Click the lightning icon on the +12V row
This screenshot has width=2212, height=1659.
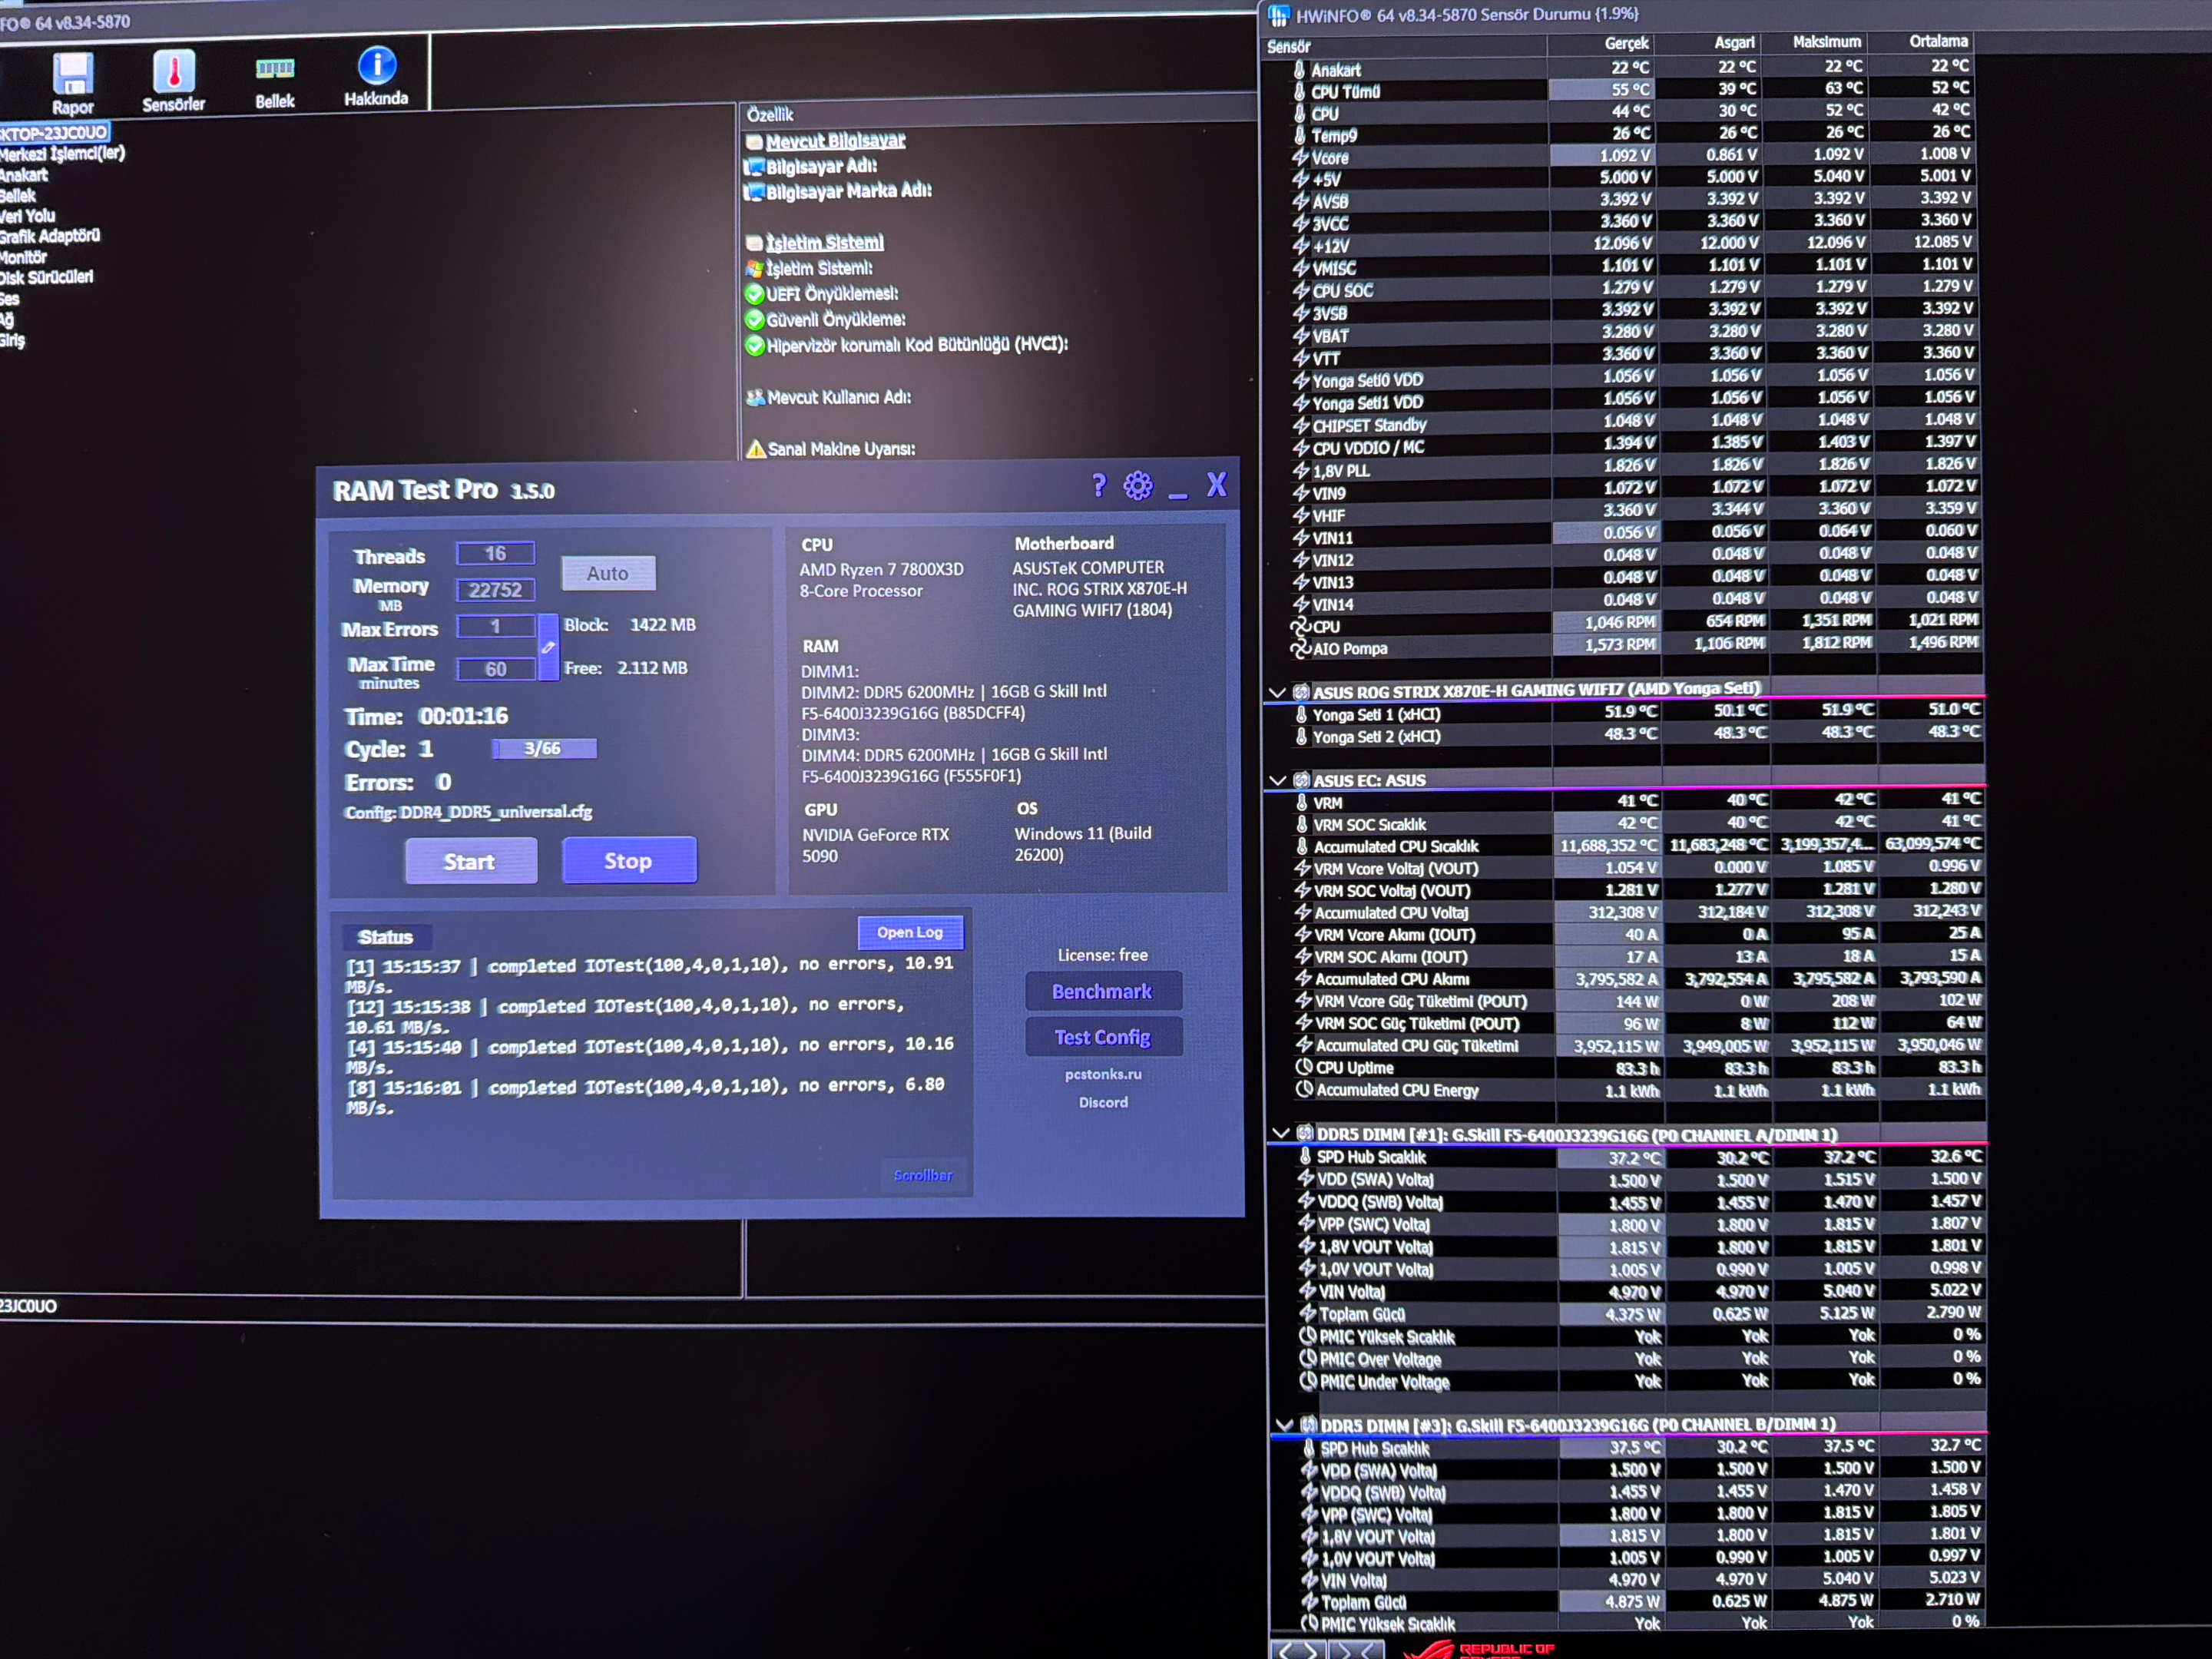pos(1301,246)
